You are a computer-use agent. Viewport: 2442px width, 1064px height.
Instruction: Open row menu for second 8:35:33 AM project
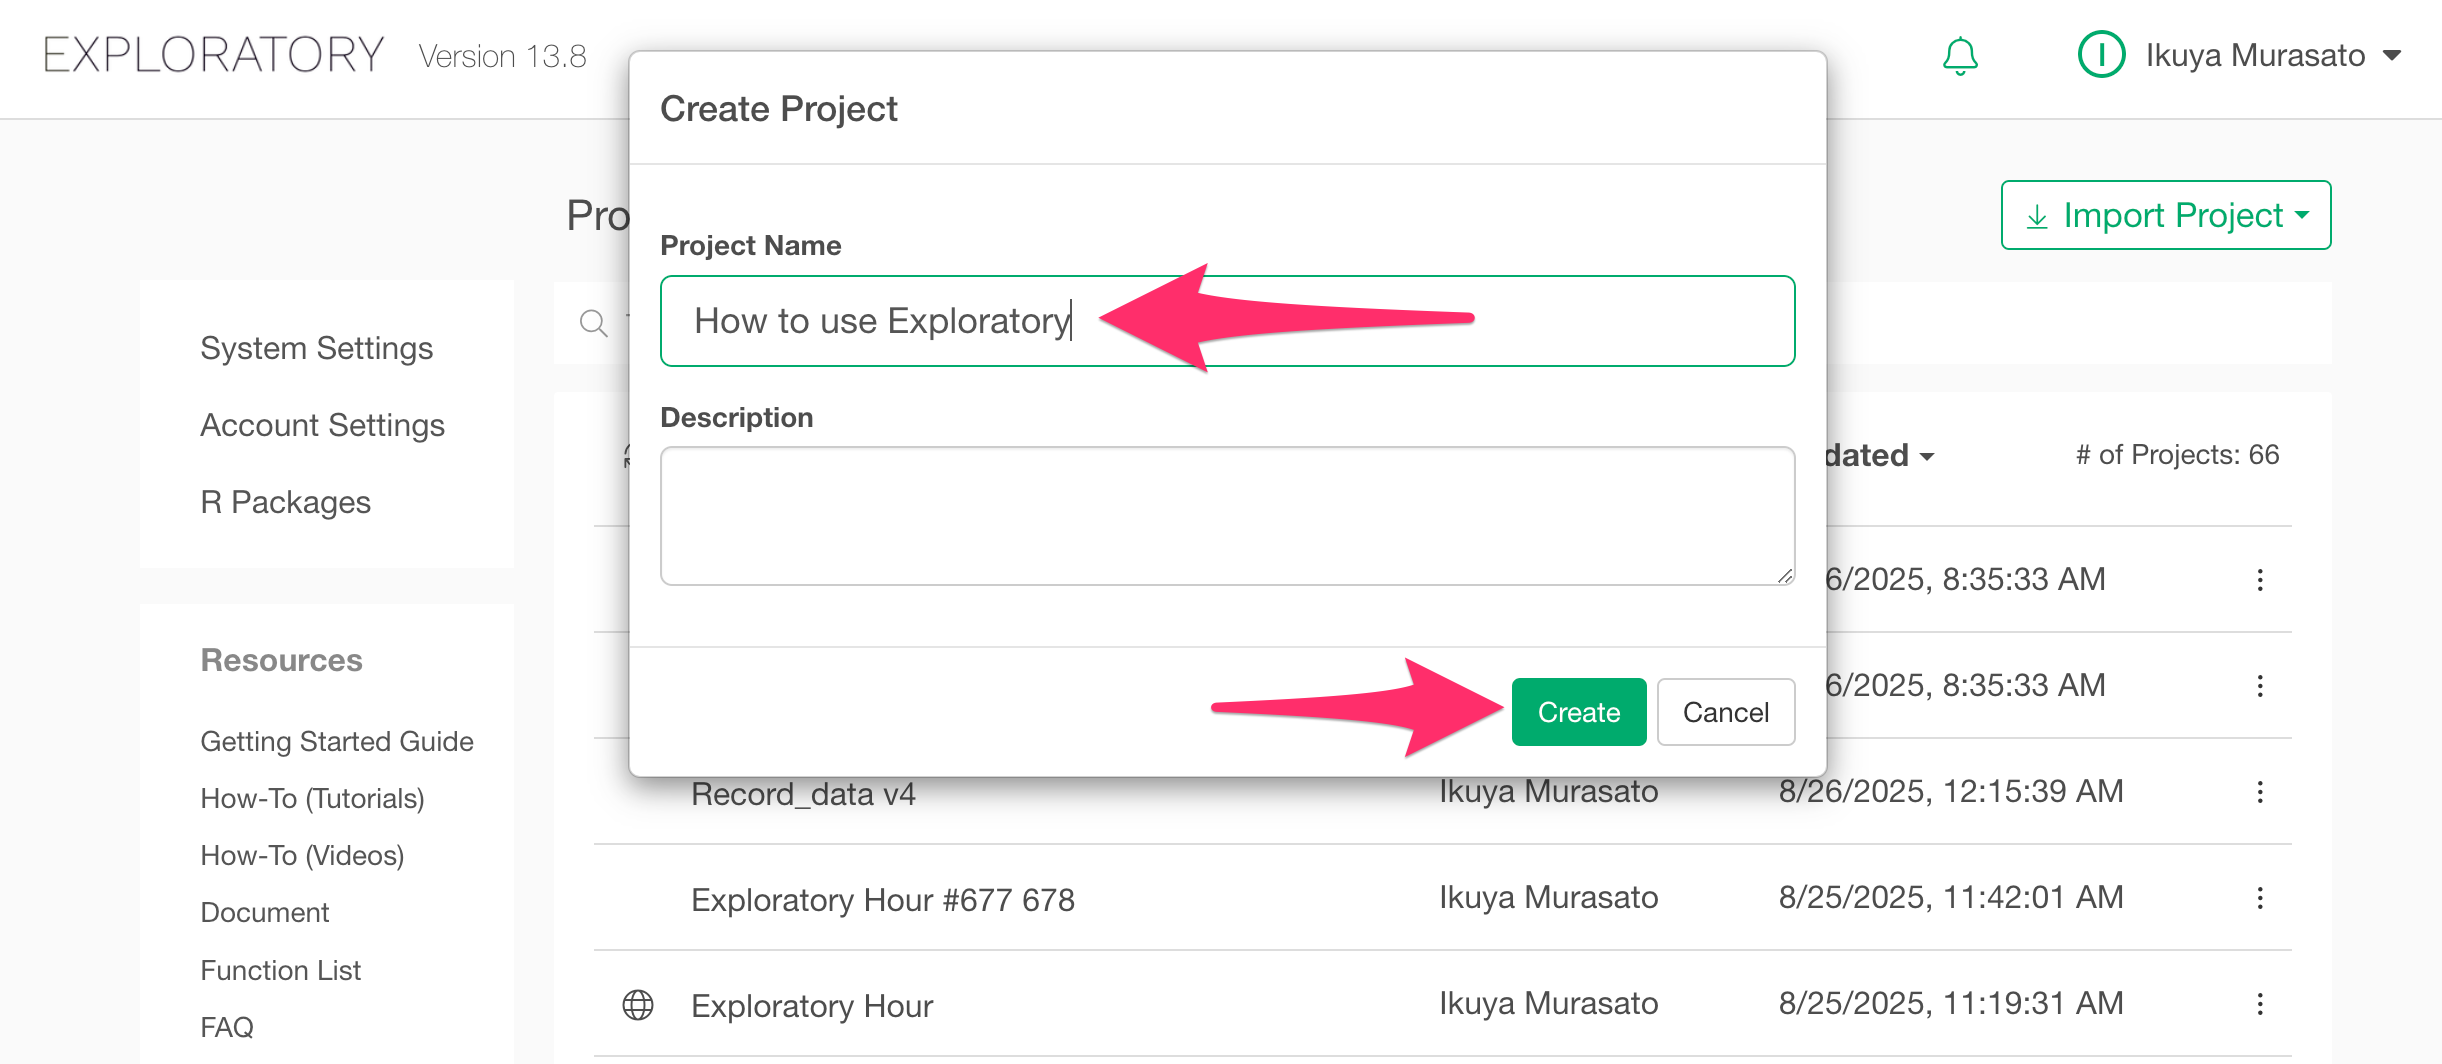point(2260,686)
